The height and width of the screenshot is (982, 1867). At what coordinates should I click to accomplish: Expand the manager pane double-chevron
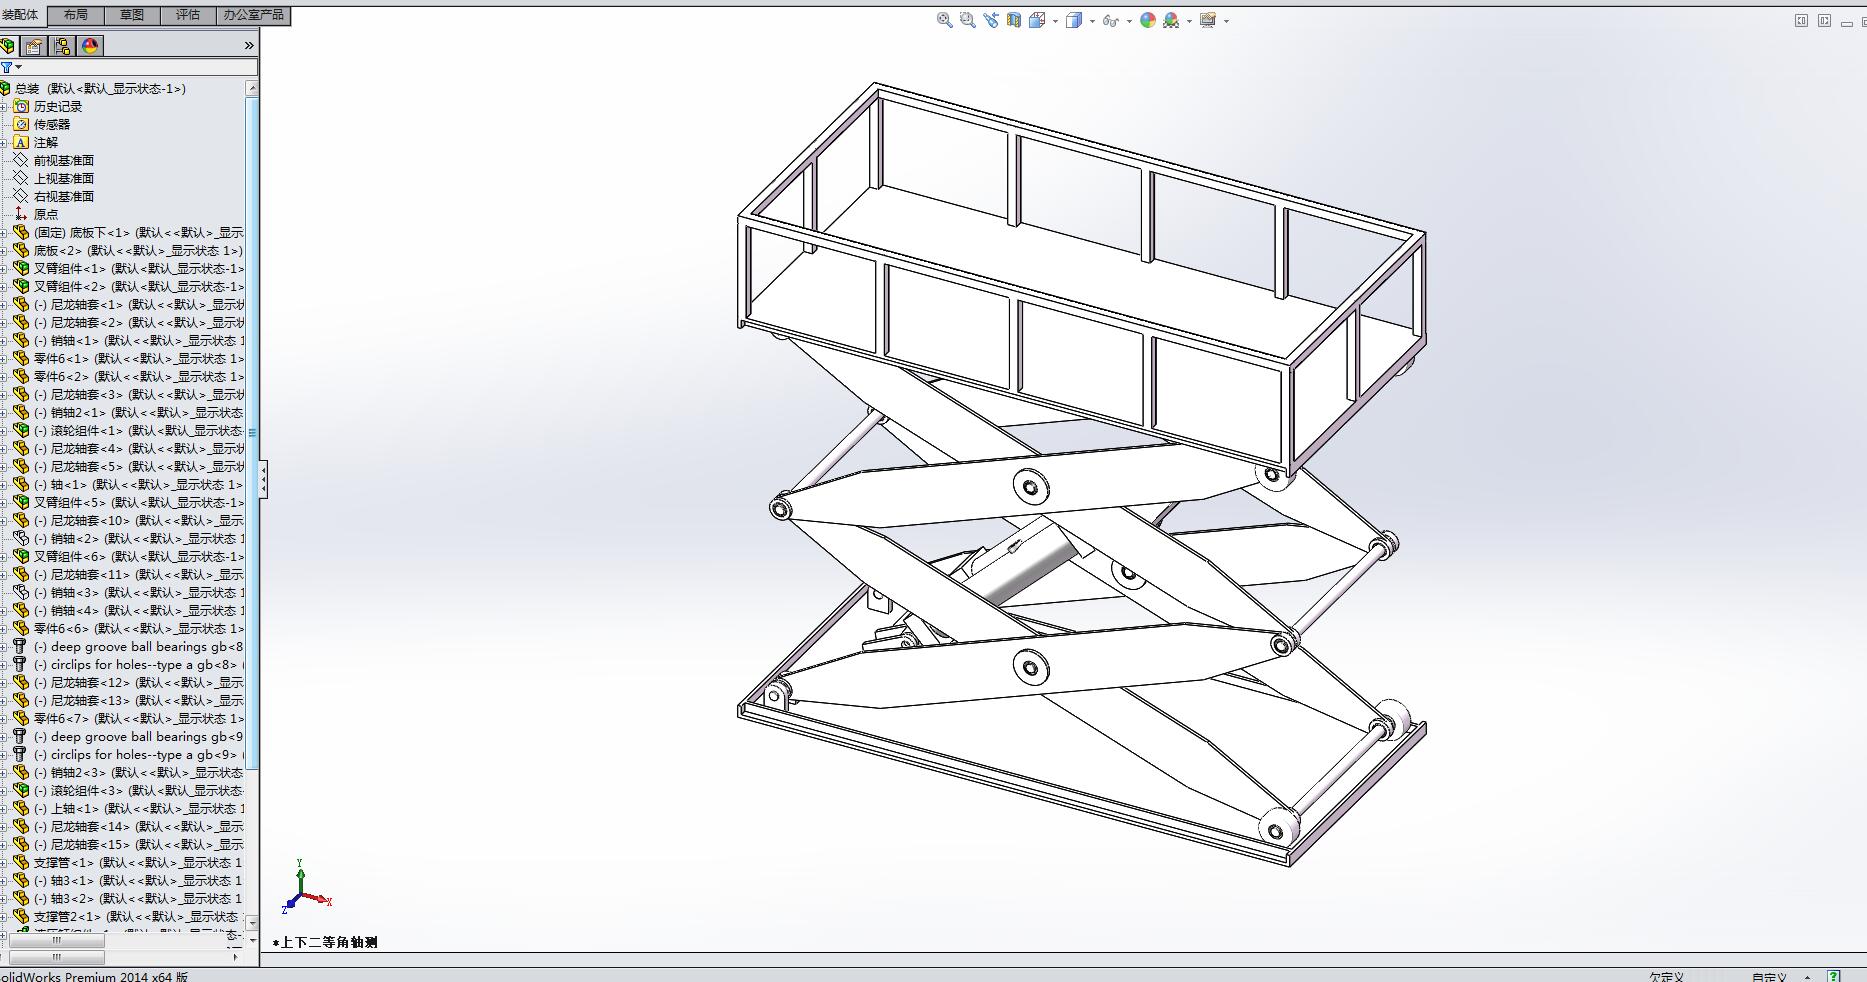pyautogui.click(x=249, y=46)
